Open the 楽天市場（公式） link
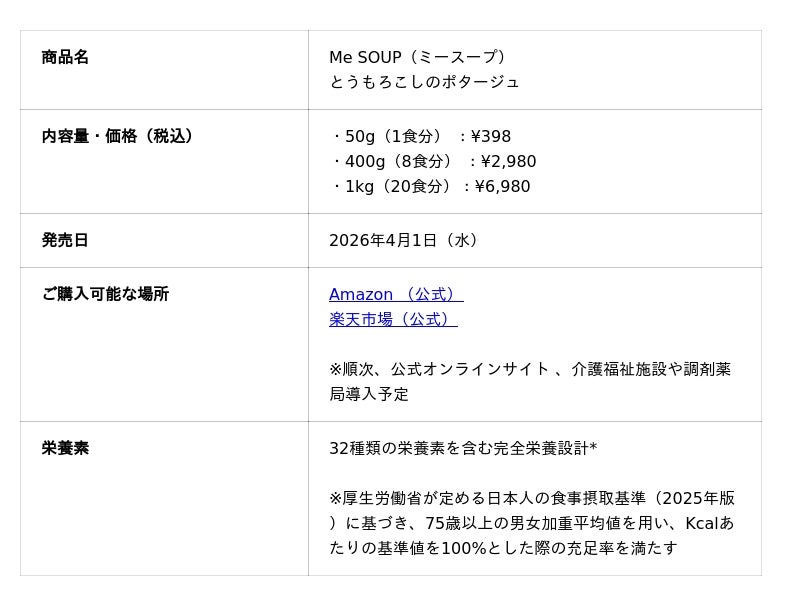This screenshot has width=800, height=606. [392, 319]
